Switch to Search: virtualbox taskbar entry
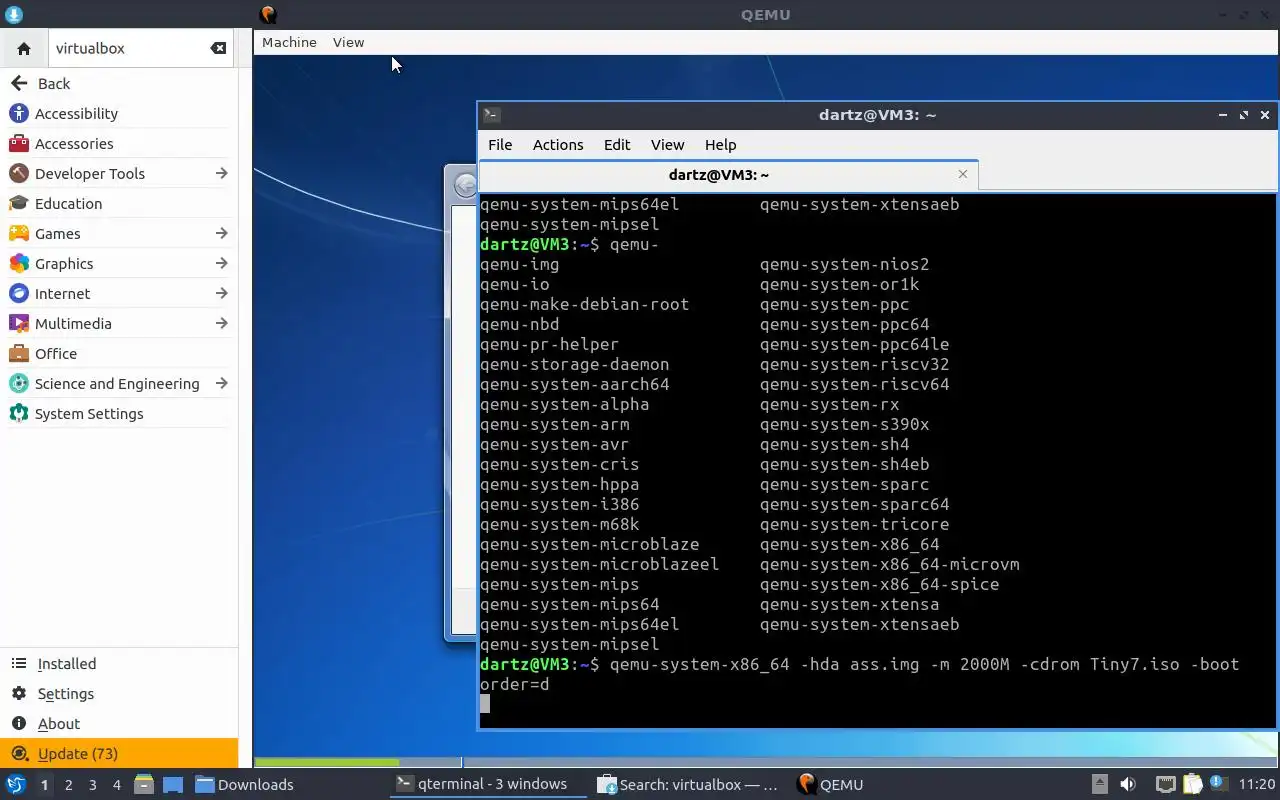Screen dimensions: 1280x800 pos(688,784)
